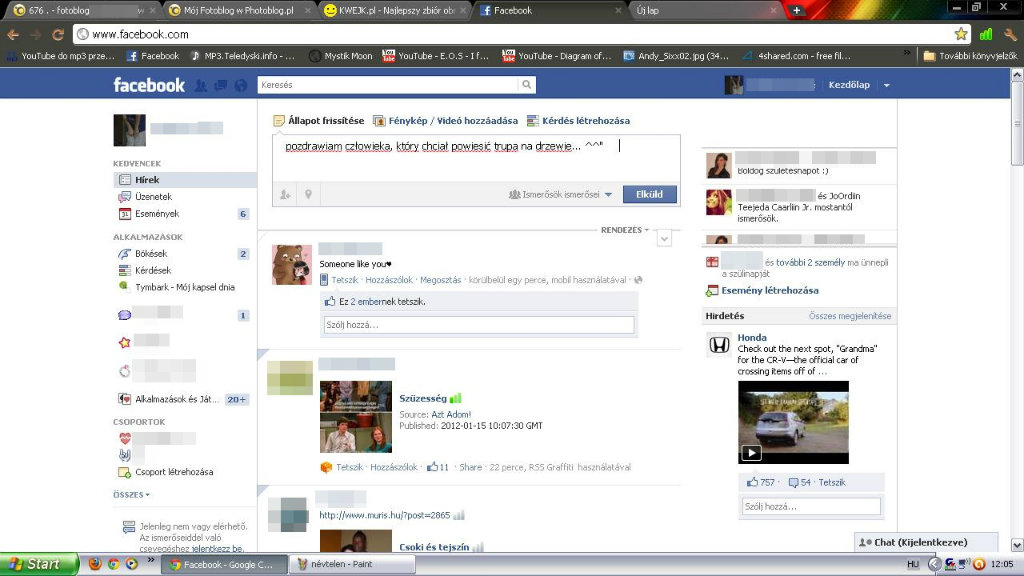Click Megosztás on Someone like you post

pos(440,280)
